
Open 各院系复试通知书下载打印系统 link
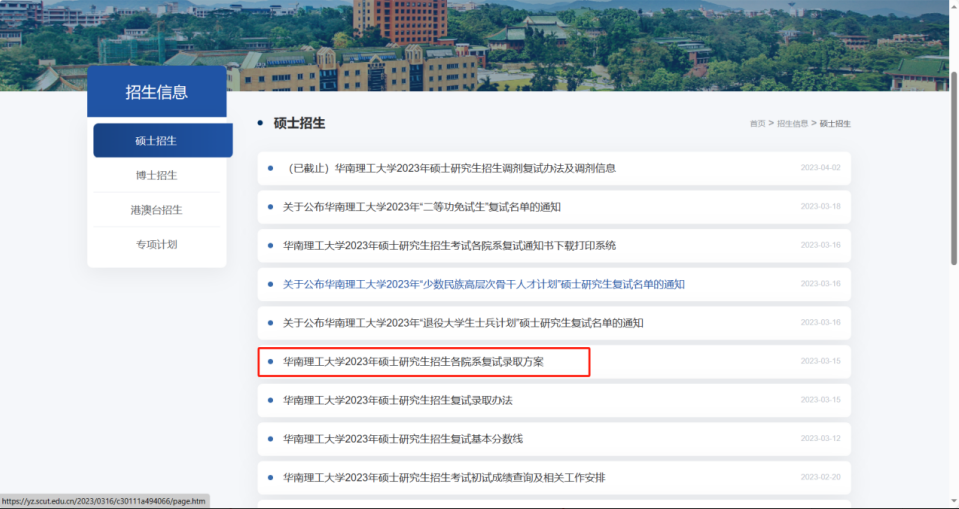coord(449,245)
